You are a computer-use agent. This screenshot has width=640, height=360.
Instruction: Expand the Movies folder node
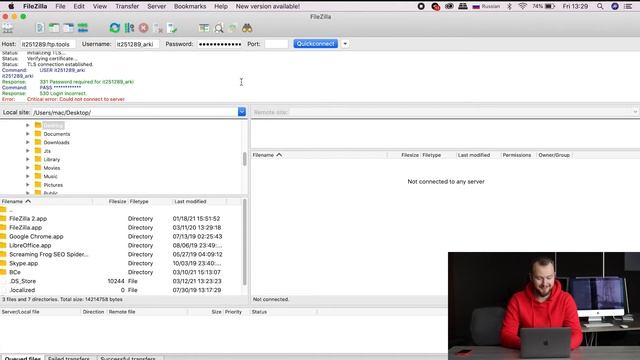point(28,168)
